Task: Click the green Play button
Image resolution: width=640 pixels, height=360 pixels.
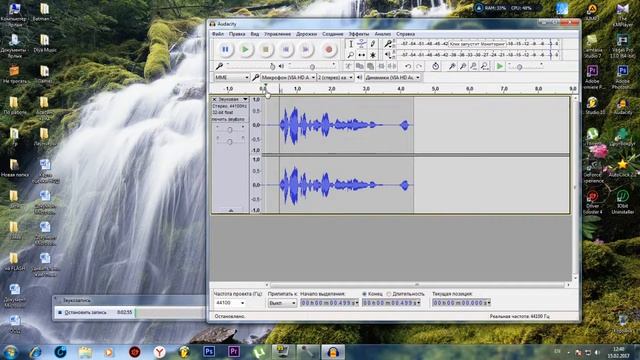Action: coord(245,49)
